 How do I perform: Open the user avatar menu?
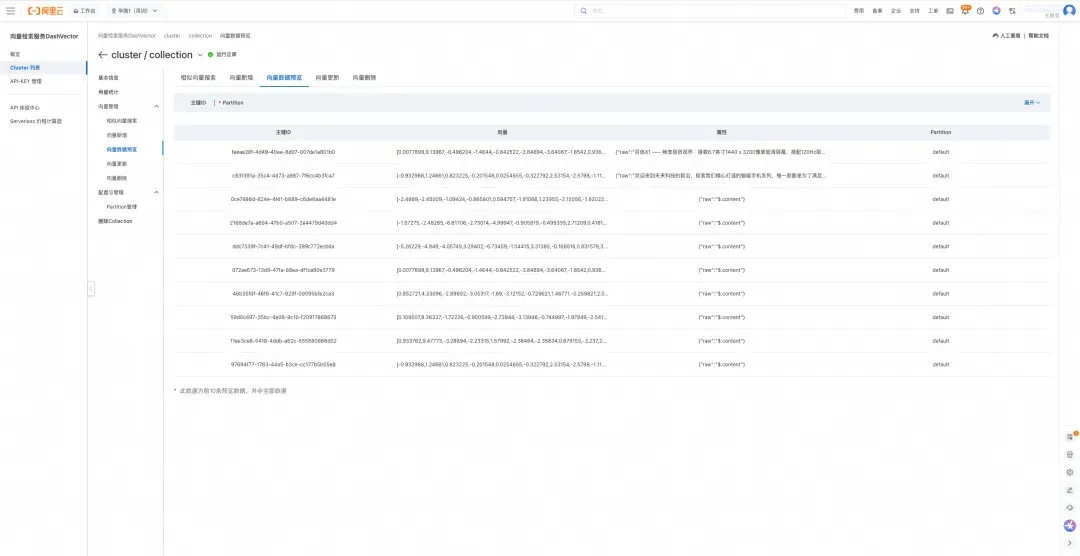pos(1070,11)
